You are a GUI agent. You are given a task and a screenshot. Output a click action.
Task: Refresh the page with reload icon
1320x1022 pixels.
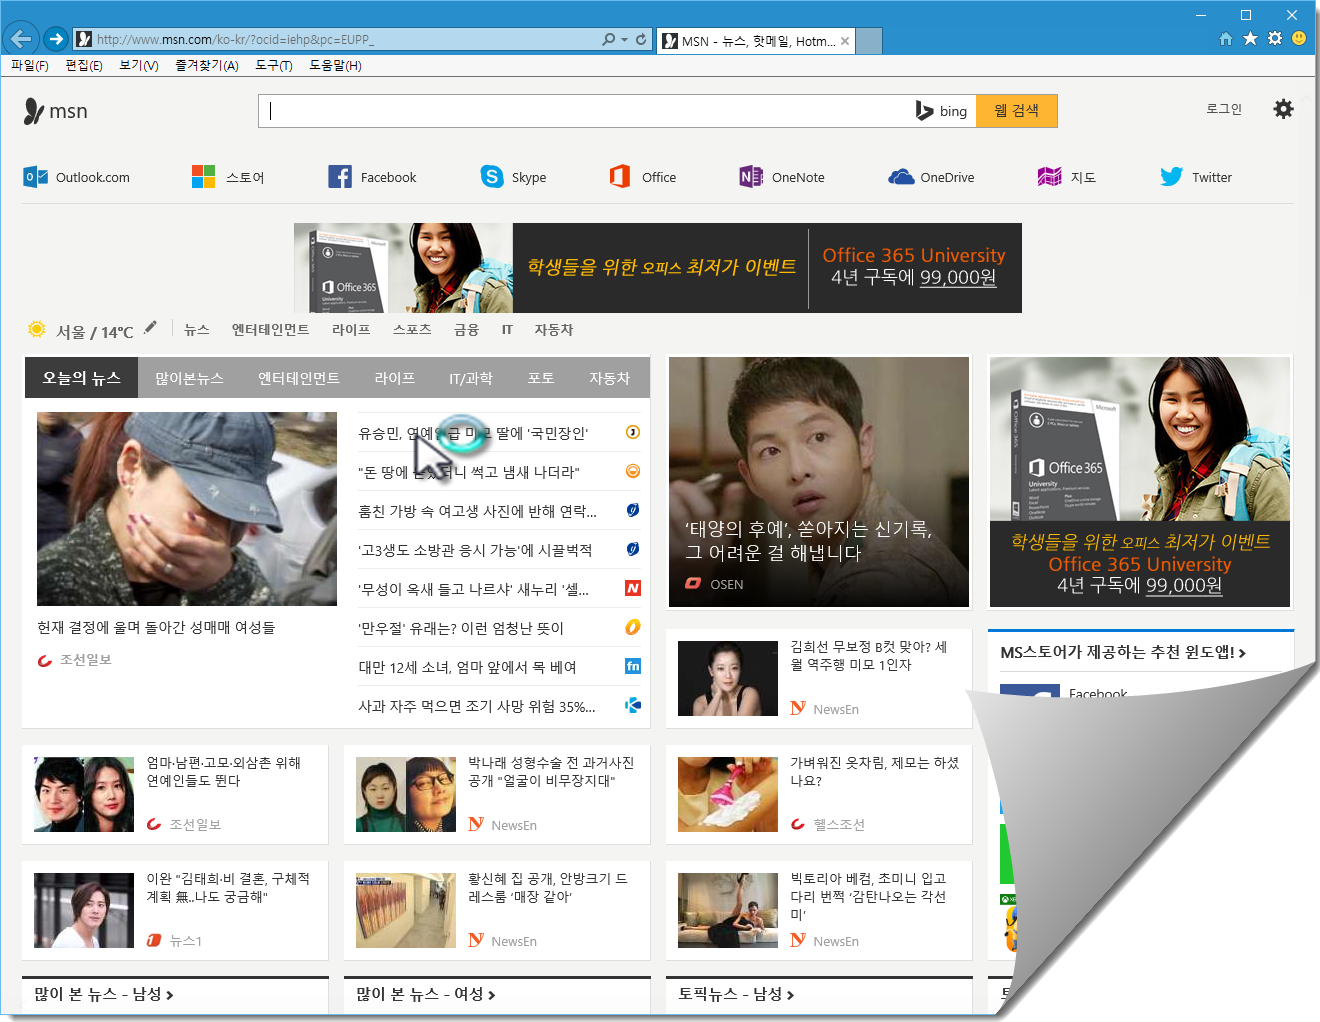pos(641,39)
